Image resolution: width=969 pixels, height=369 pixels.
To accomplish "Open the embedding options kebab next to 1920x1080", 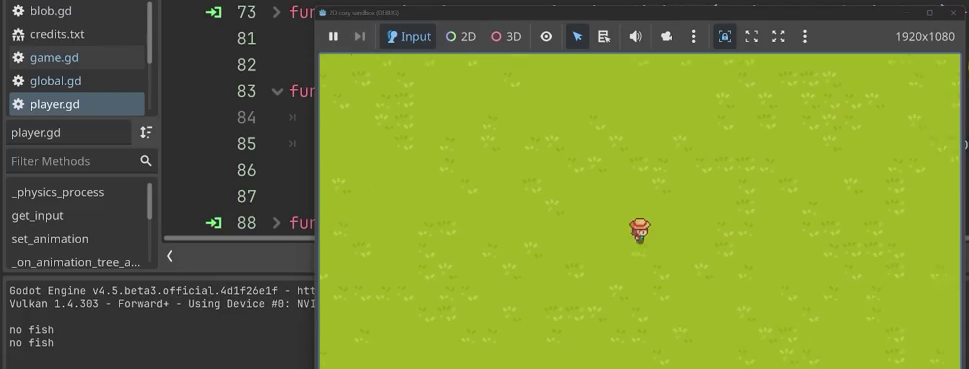I will [805, 36].
